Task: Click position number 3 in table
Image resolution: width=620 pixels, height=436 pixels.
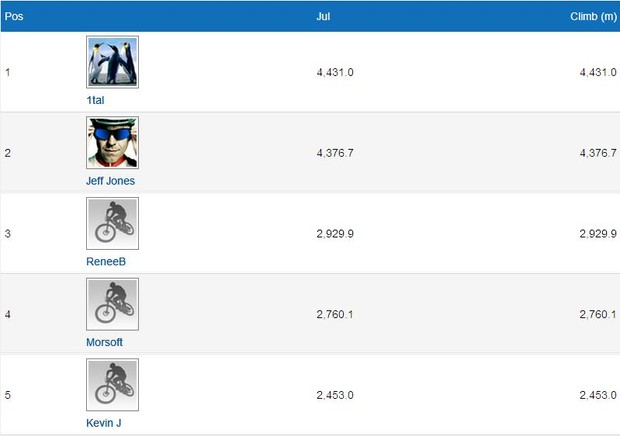Action: pos(8,234)
